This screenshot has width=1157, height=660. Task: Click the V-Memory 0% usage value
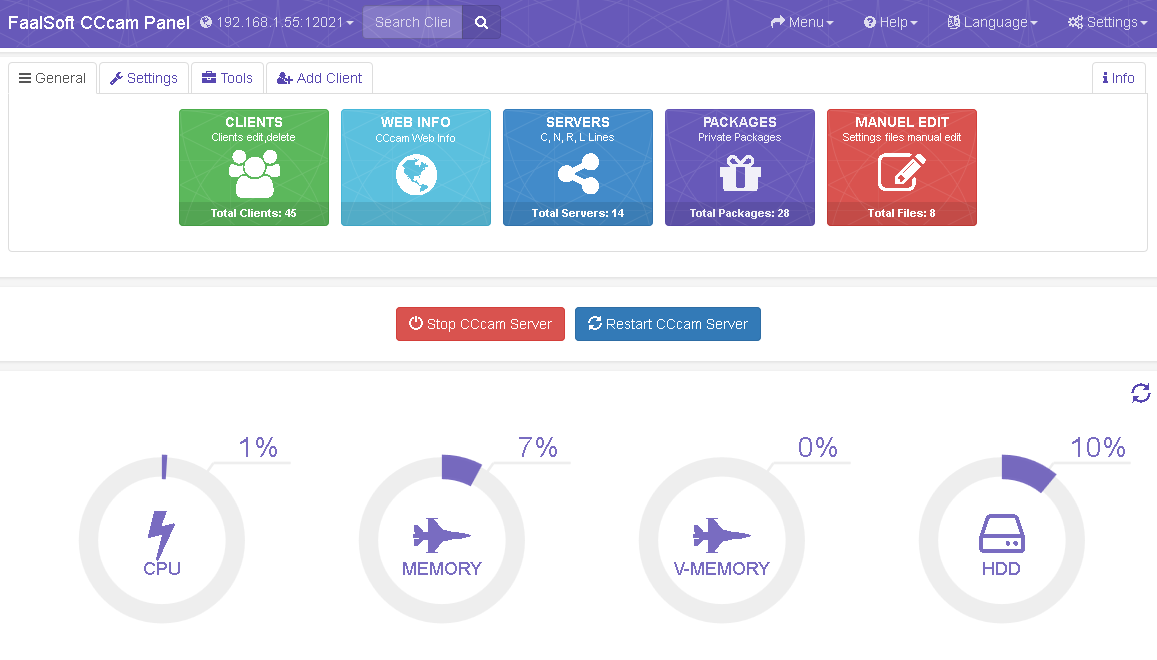coord(818,447)
